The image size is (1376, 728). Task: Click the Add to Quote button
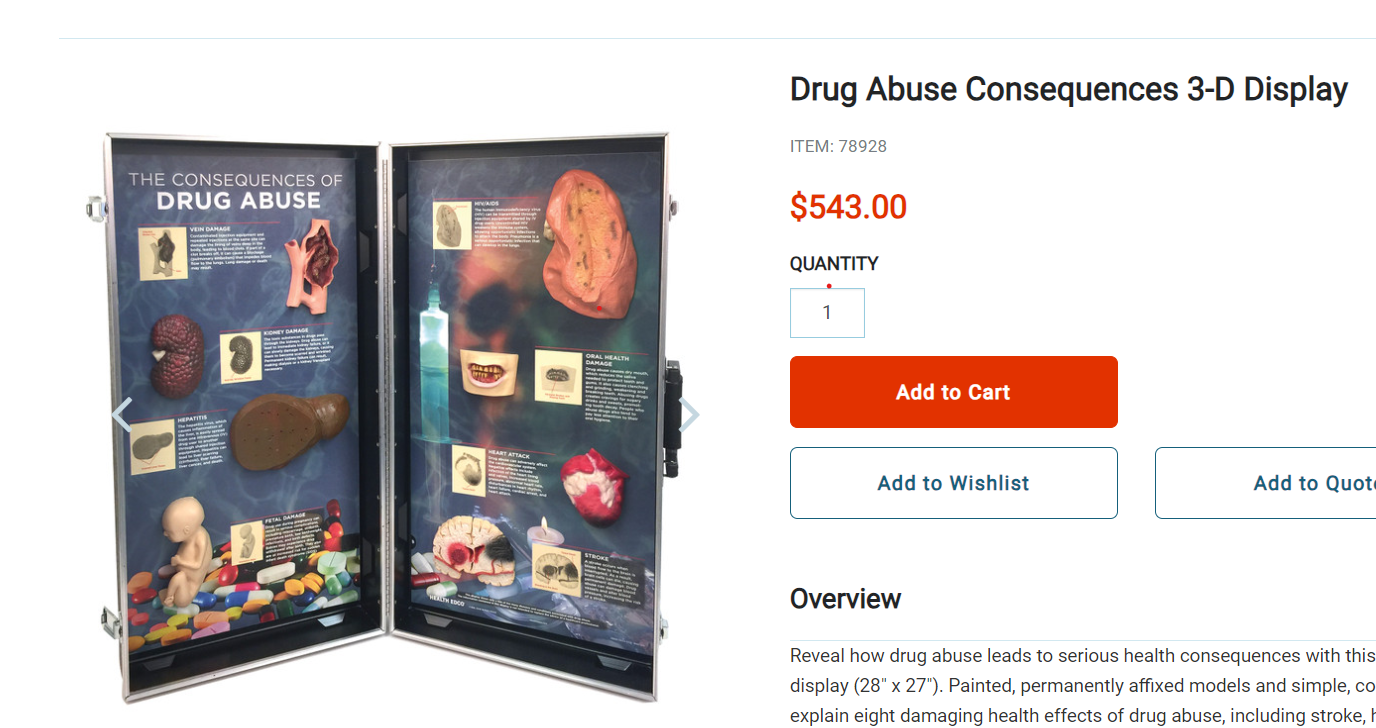pos(1266,483)
